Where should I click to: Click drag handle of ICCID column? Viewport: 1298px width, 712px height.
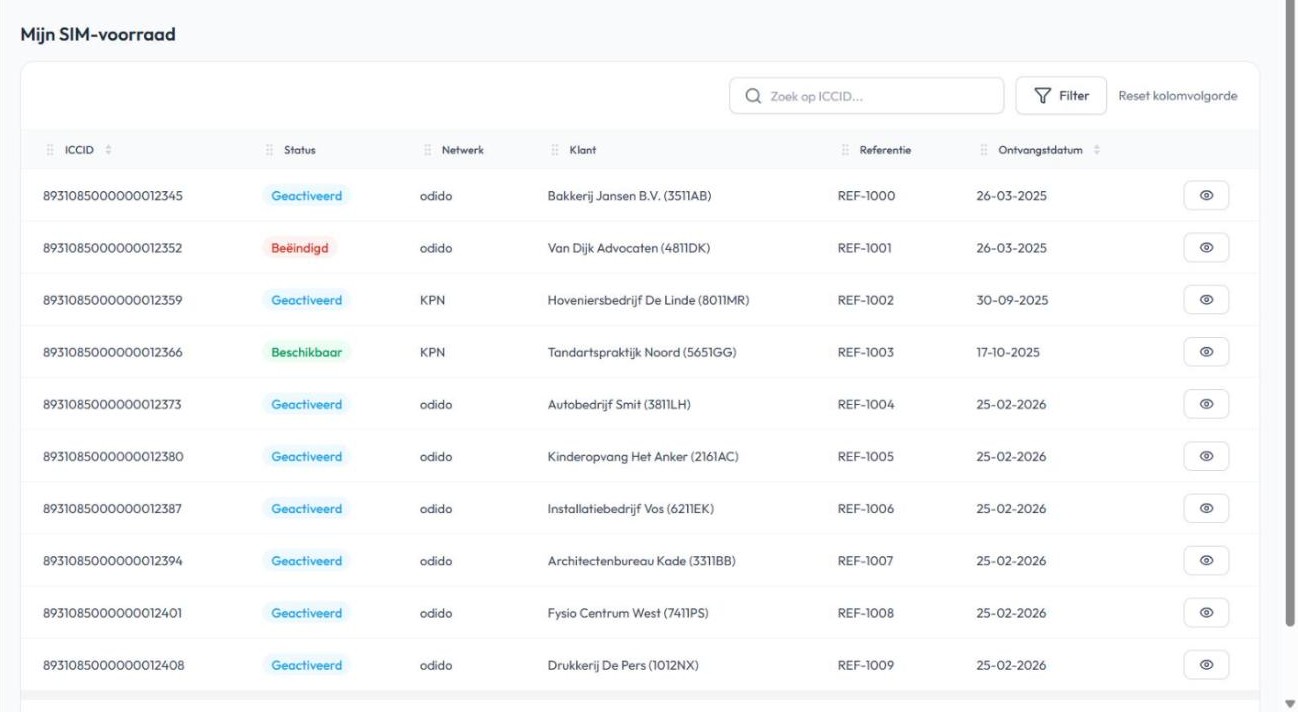(x=50, y=150)
